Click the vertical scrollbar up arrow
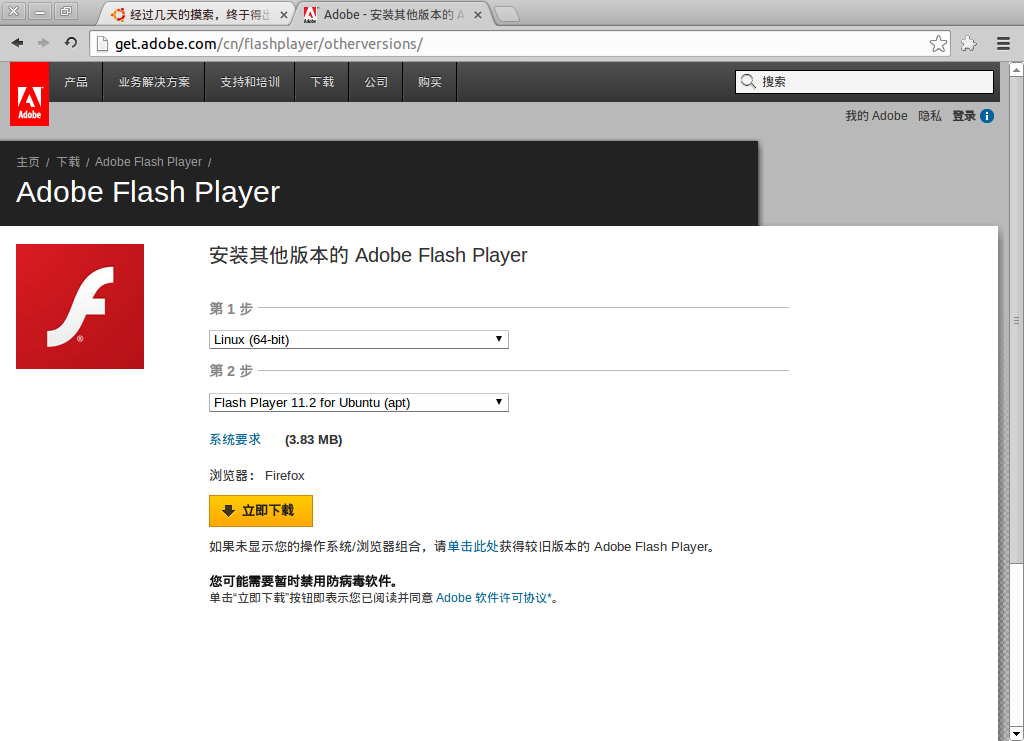 [1016, 69]
